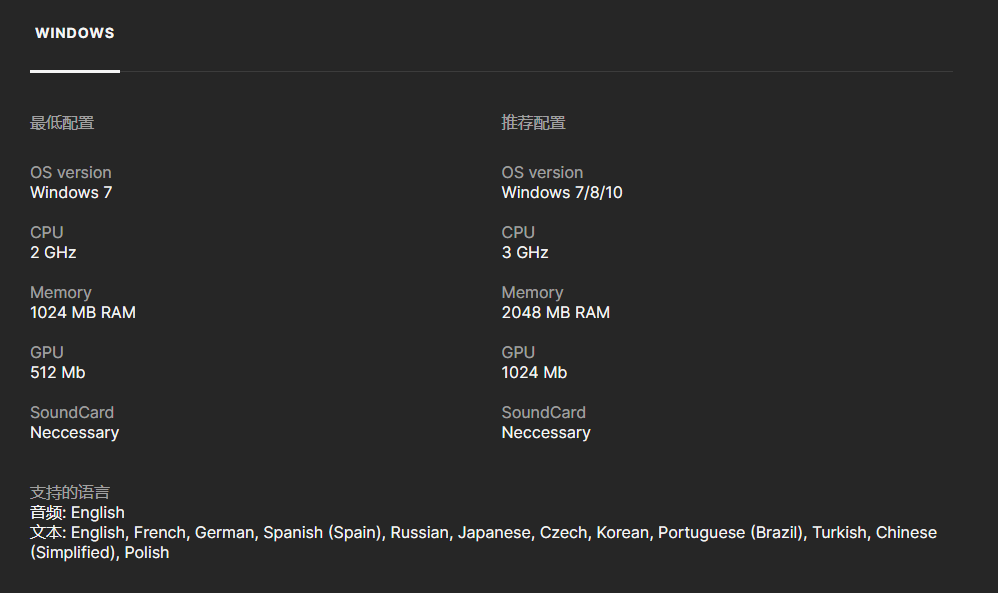Click the 文本 supported languages list
The width and height of the screenshot is (998, 593).
coord(484,542)
